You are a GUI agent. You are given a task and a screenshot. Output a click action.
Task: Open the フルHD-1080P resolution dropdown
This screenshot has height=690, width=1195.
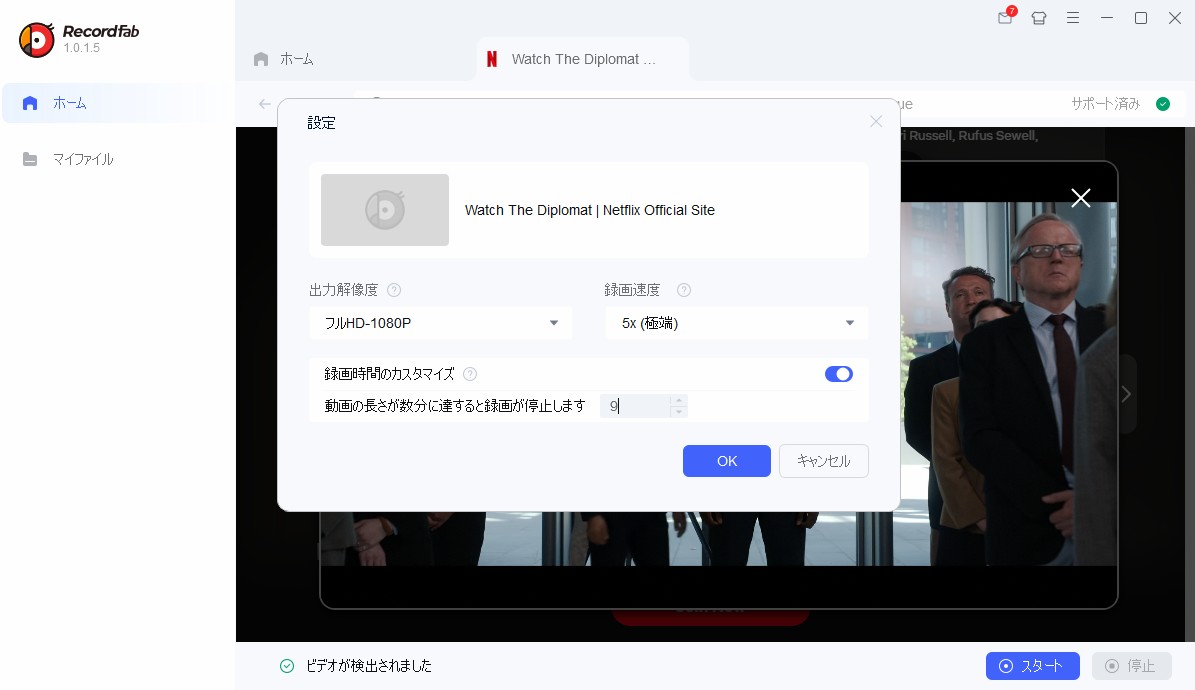pos(440,323)
